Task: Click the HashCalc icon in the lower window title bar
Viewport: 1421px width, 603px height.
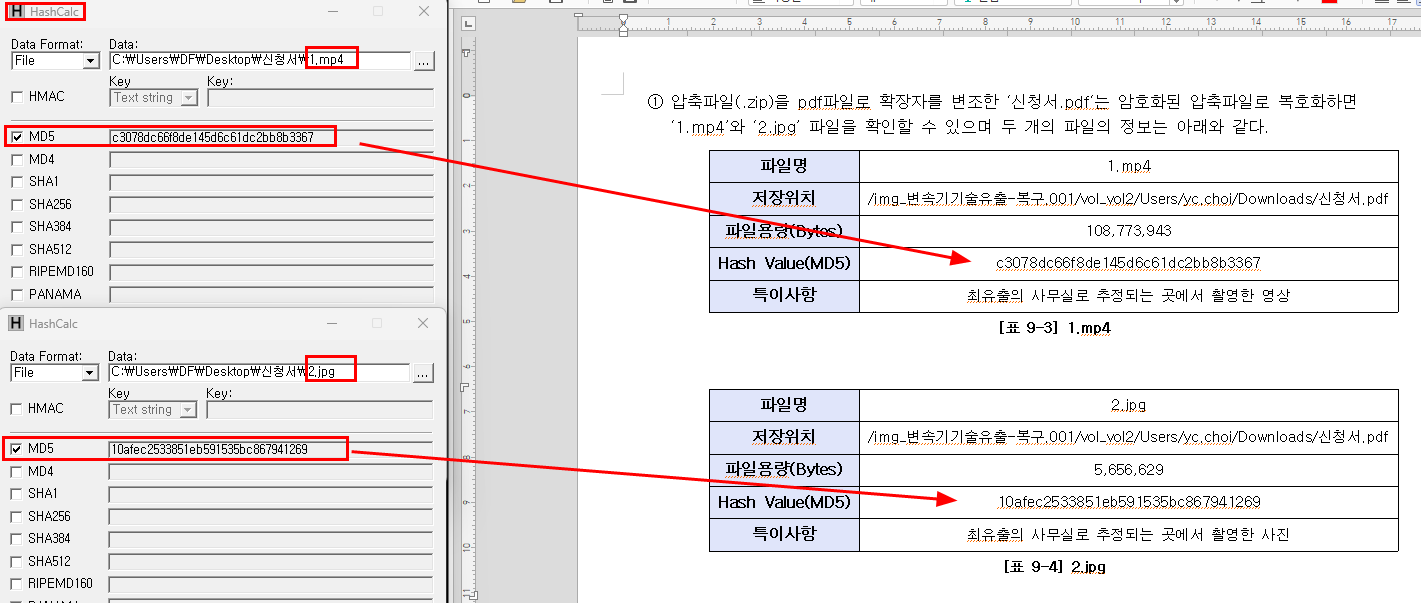Action: 16,323
